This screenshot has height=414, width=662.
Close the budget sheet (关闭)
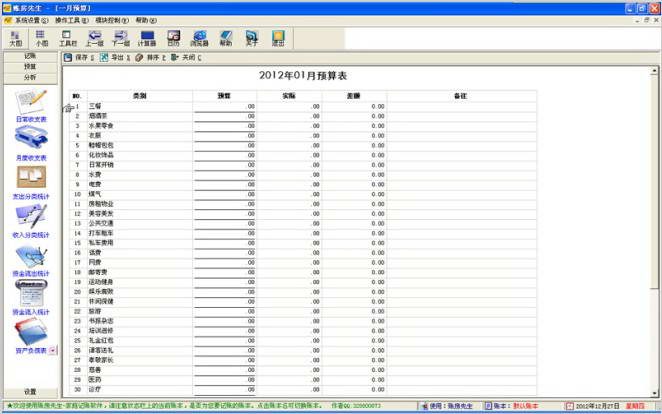click(x=186, y=57)
